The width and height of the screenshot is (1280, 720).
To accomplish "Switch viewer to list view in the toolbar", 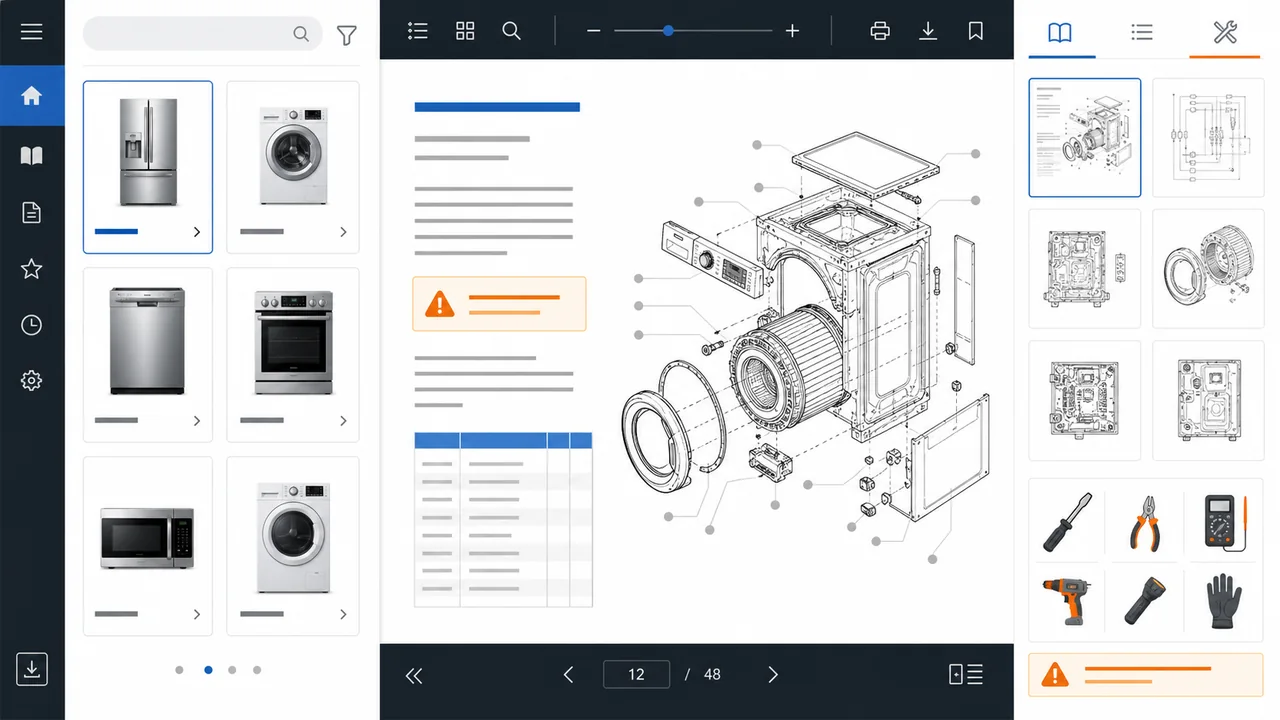I will 418,31.
